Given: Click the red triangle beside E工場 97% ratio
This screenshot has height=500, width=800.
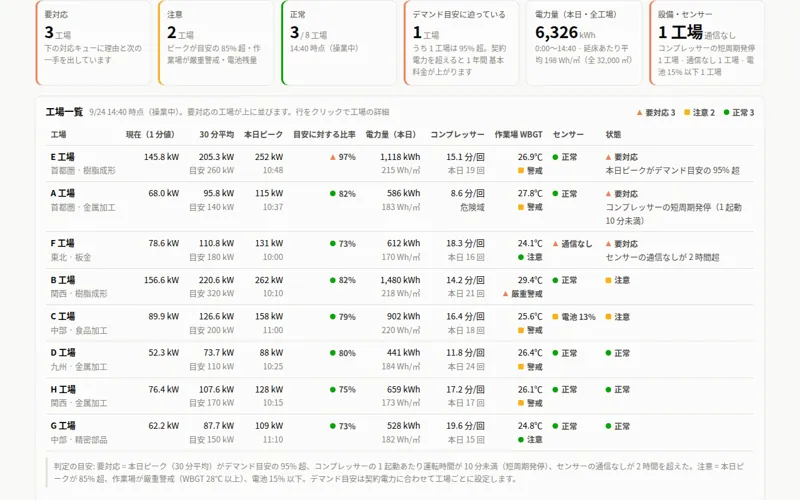Looking at the screenshot, I should (333, 157).
